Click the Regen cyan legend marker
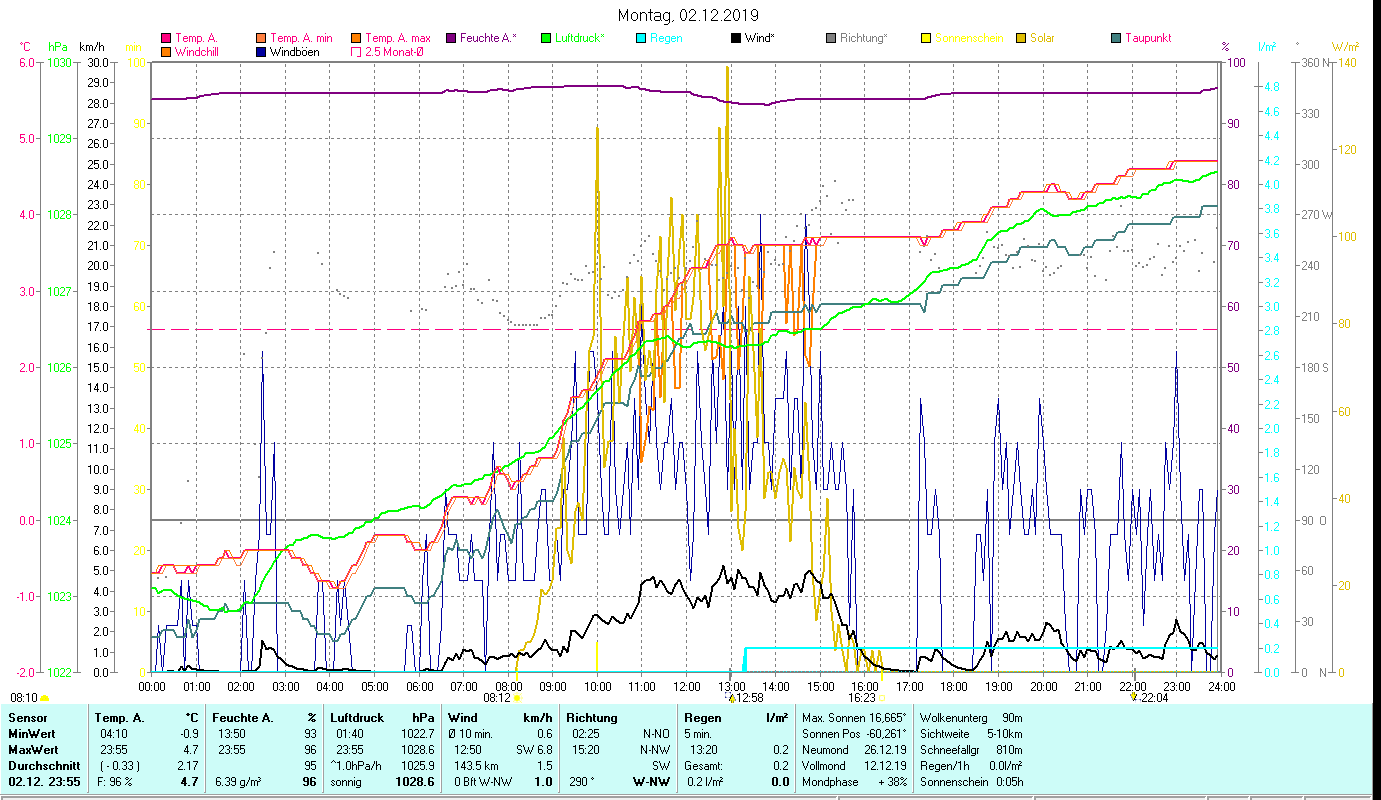 pyautogui.click(x=641, y=39)
